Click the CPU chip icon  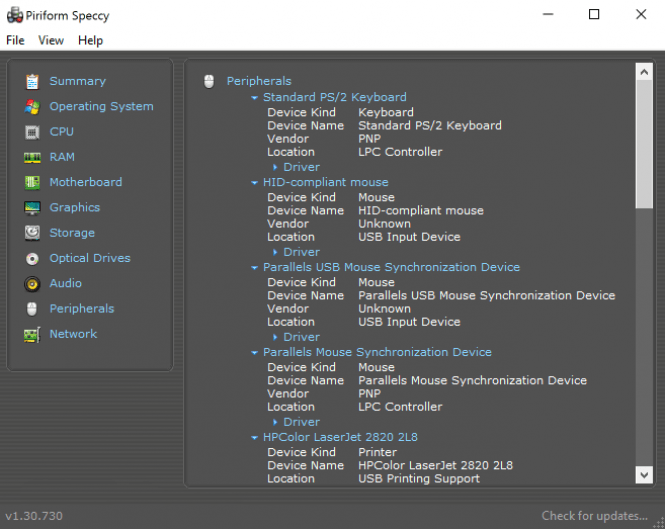(x=32, y=132)
